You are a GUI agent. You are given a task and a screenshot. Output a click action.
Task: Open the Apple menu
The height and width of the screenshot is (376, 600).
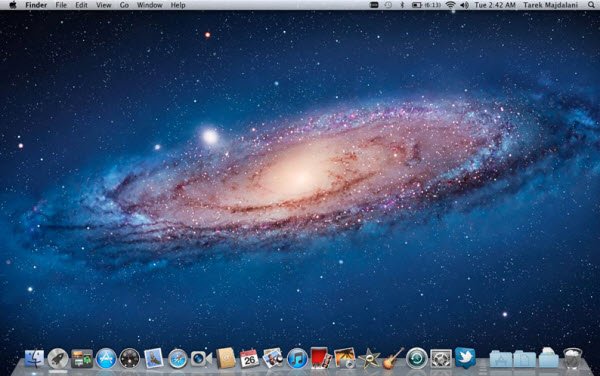[13, 5]
